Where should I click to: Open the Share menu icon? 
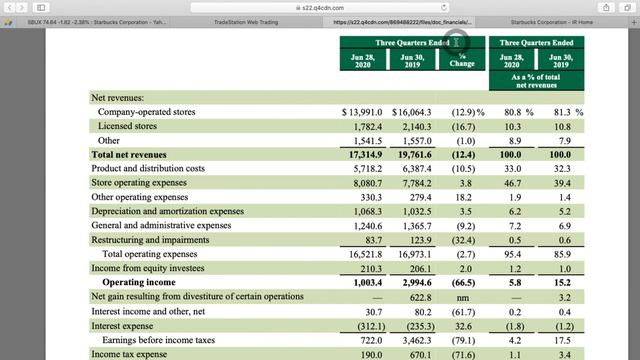pos(606,7)
